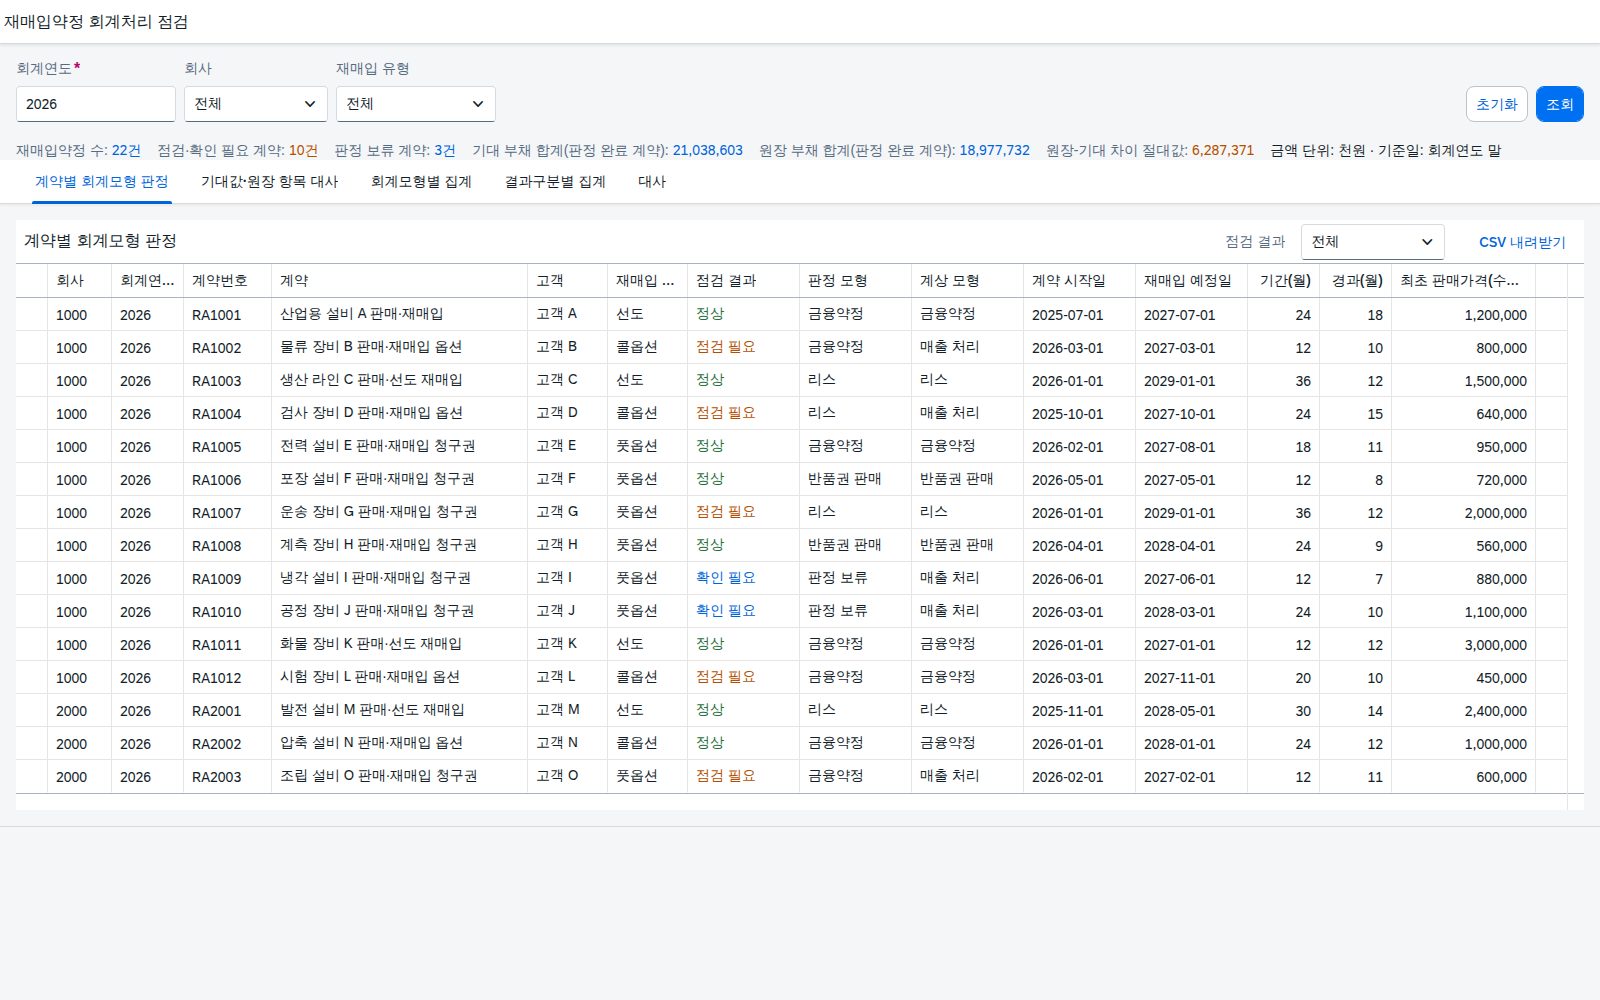This screenshot has width=1600, height=1000.
Task: Click the 경과(월) column header
Action: tap(1356, 281)
